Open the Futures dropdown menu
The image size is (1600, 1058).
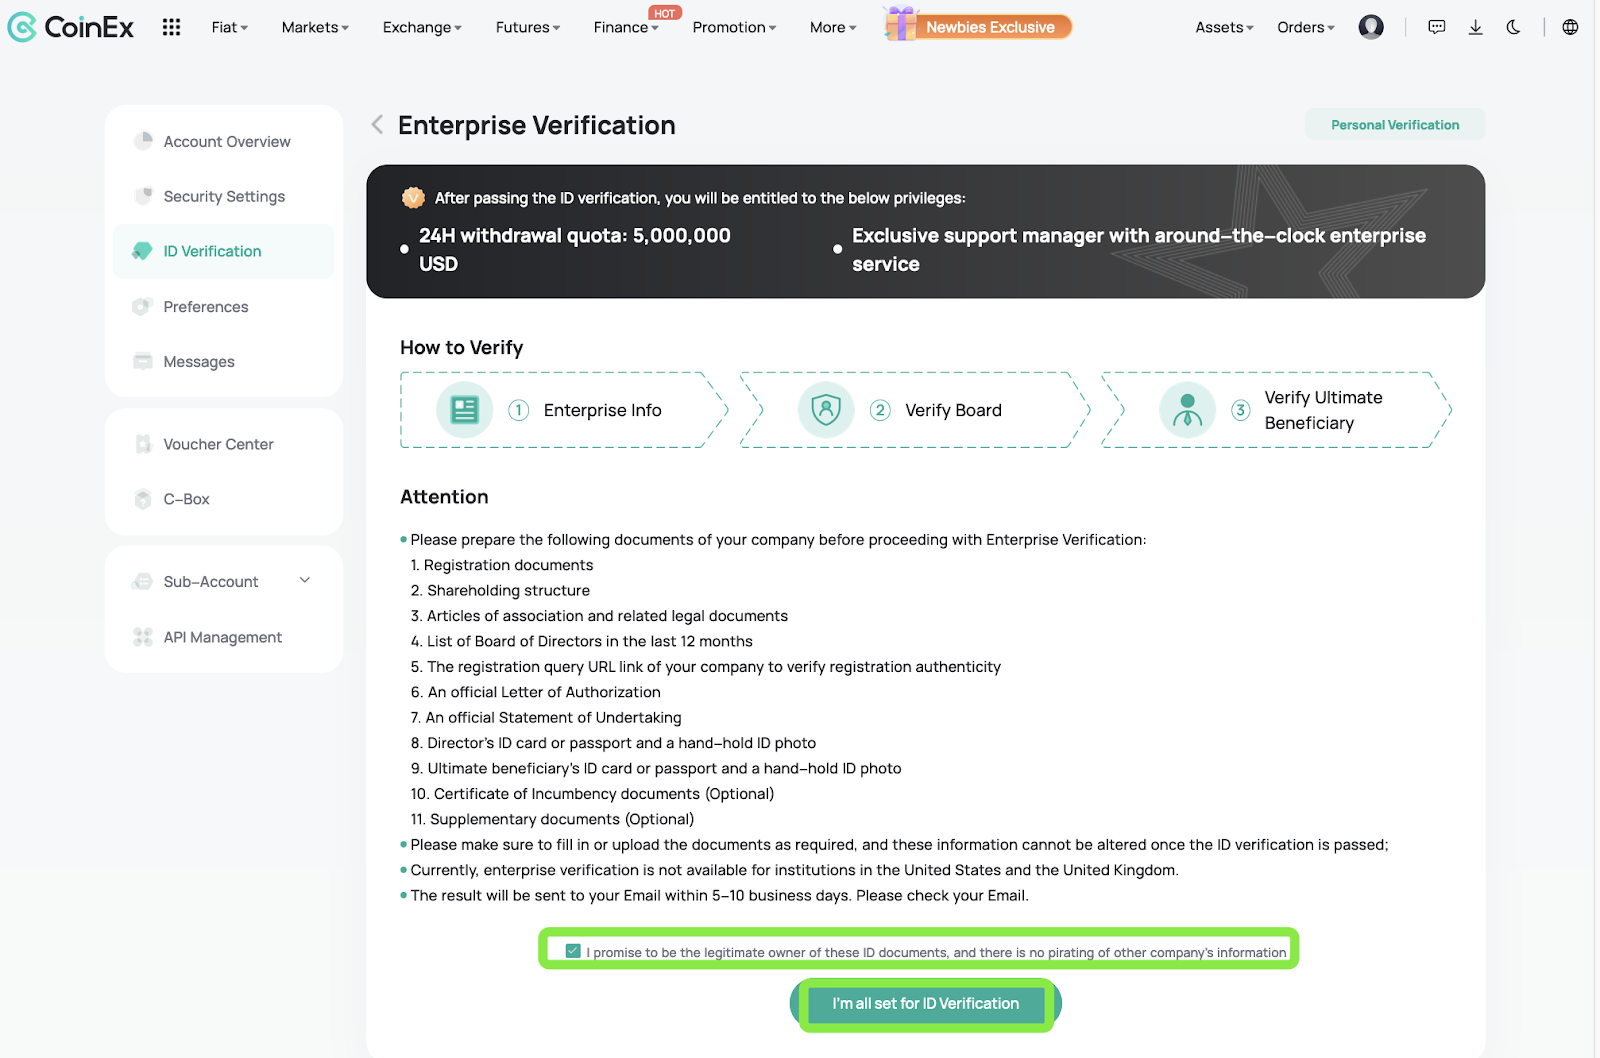click(527, 27)
